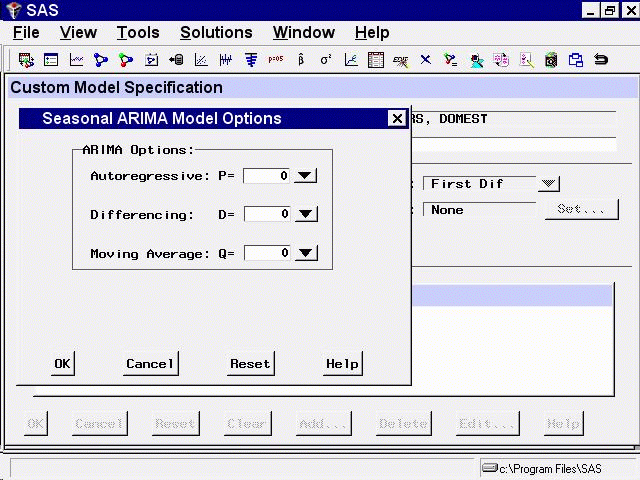This screenshot has width=640, height=480.
Task: Open the Window menu
Action: 304,33
